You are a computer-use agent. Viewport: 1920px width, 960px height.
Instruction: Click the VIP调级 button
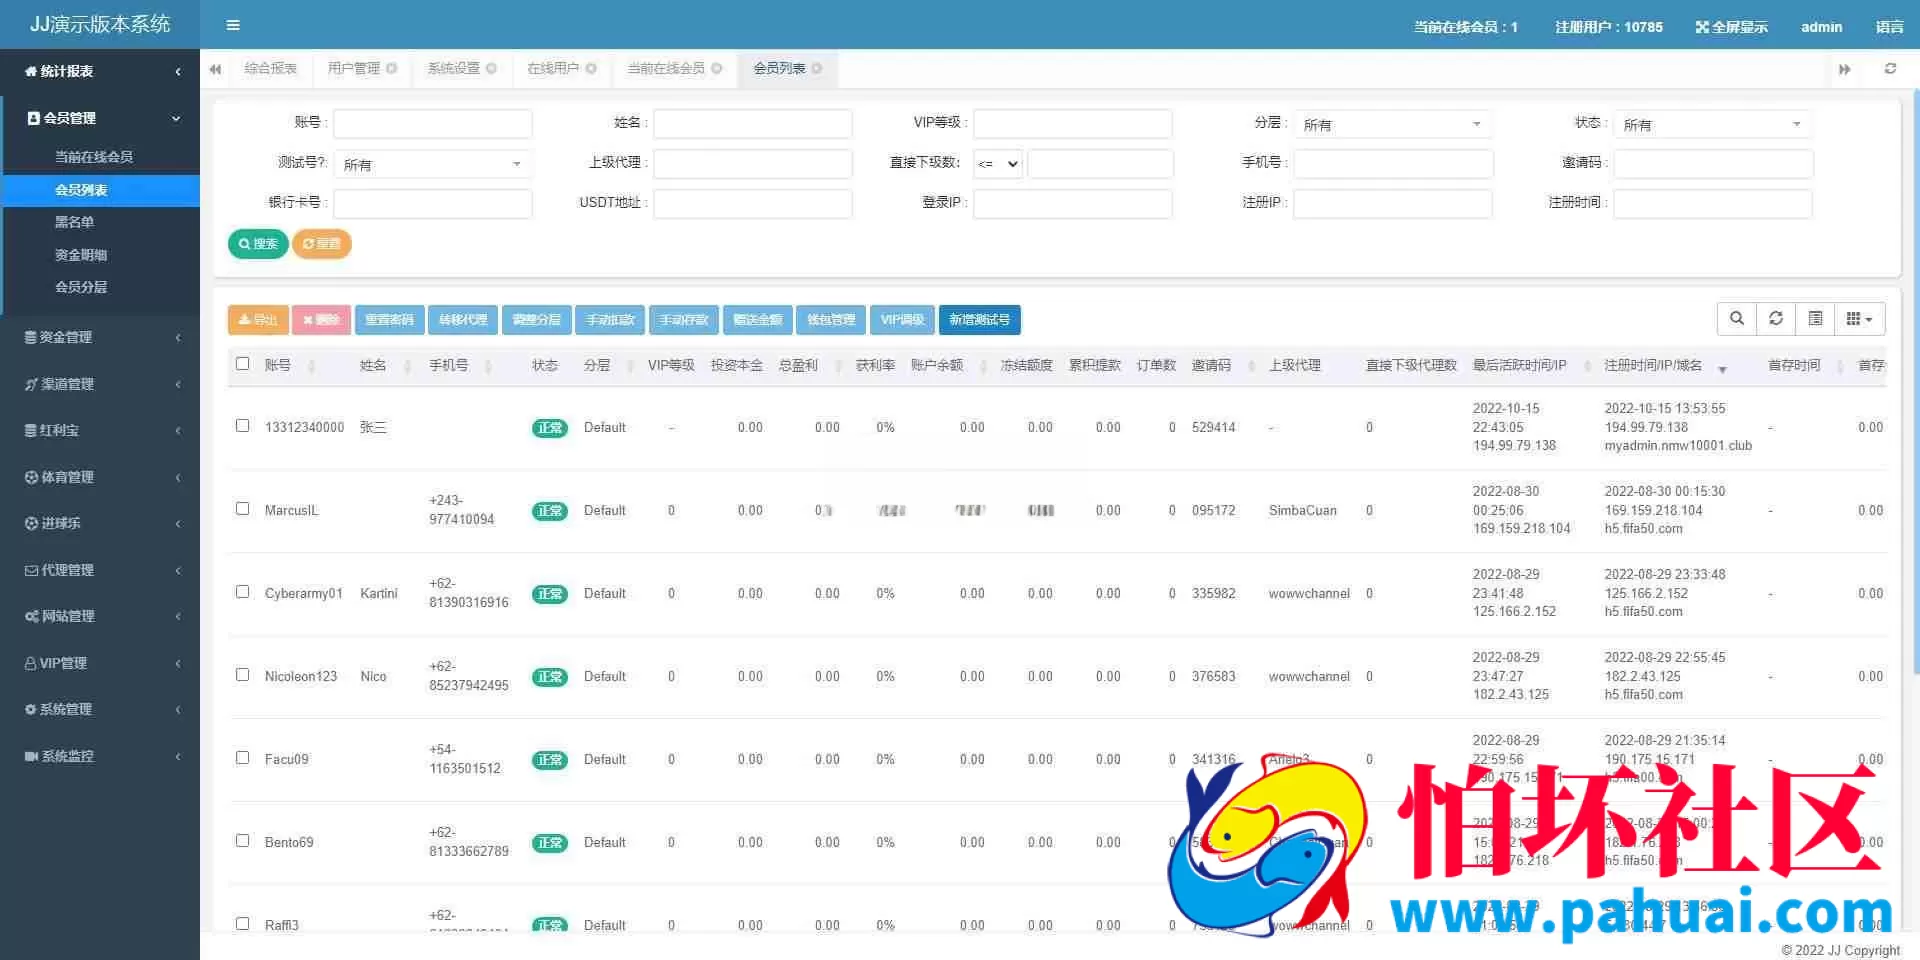tap(902, 320)
